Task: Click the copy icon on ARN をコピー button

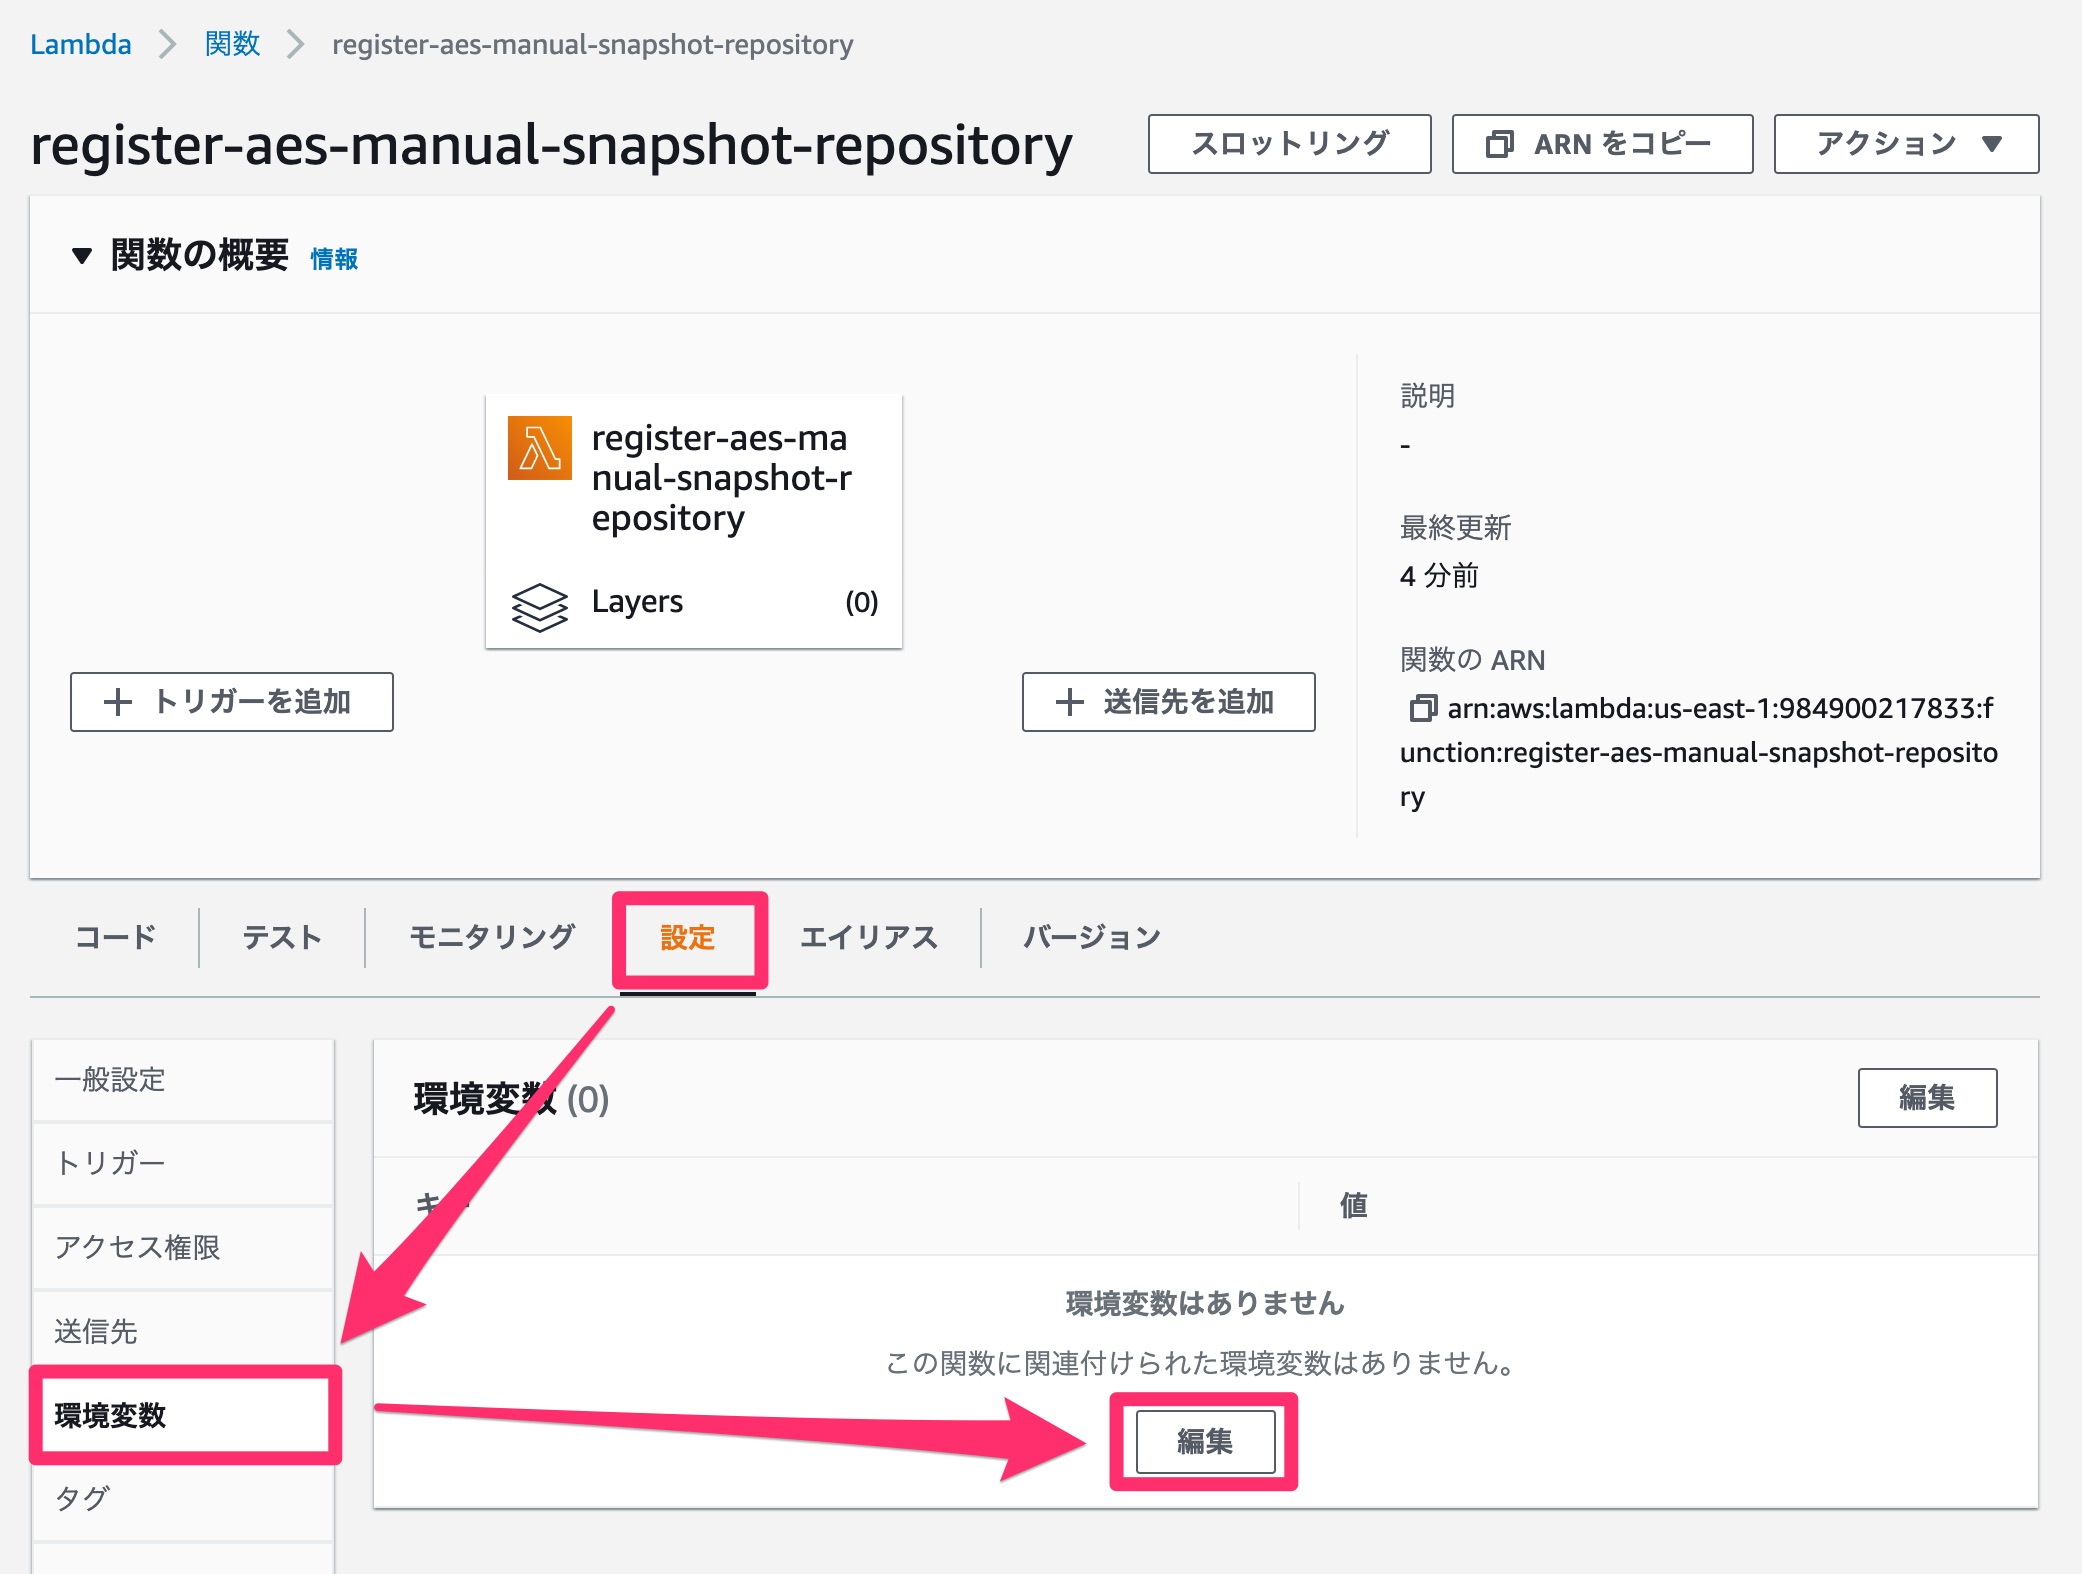Action: [1500, 144]
